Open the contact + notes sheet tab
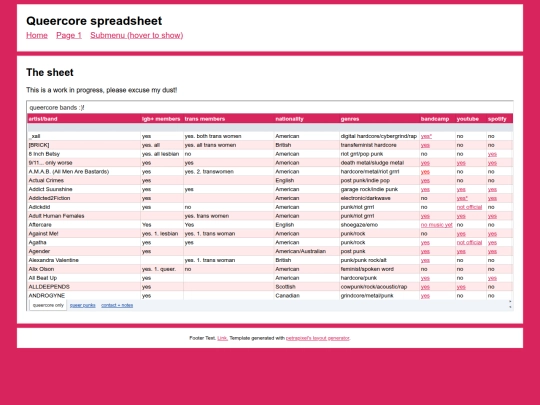540x405 pixels. tap(117, 305)
